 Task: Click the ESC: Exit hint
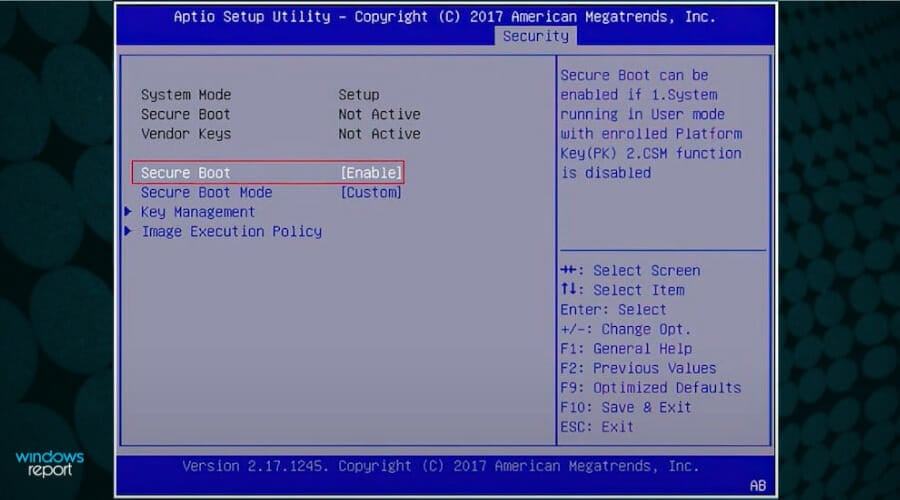[597, 427]
